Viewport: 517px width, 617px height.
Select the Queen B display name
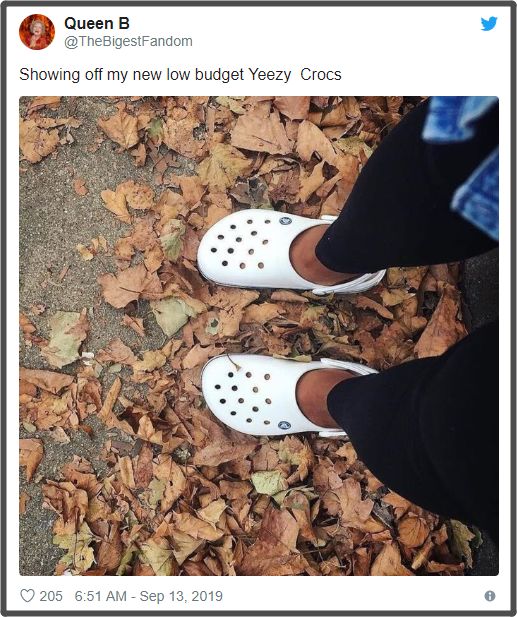97,24
